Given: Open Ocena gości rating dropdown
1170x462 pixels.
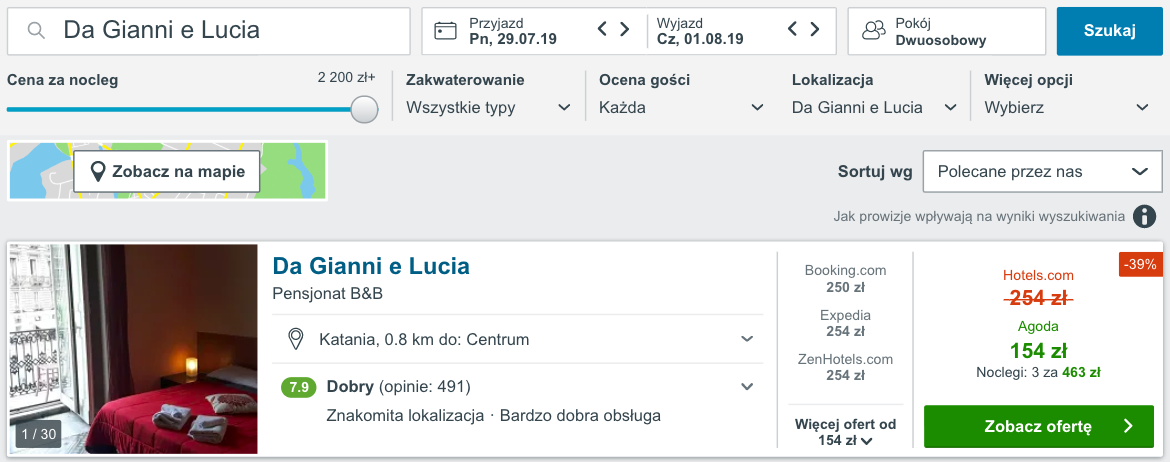Looking at the screenshot, I should 681,96.
